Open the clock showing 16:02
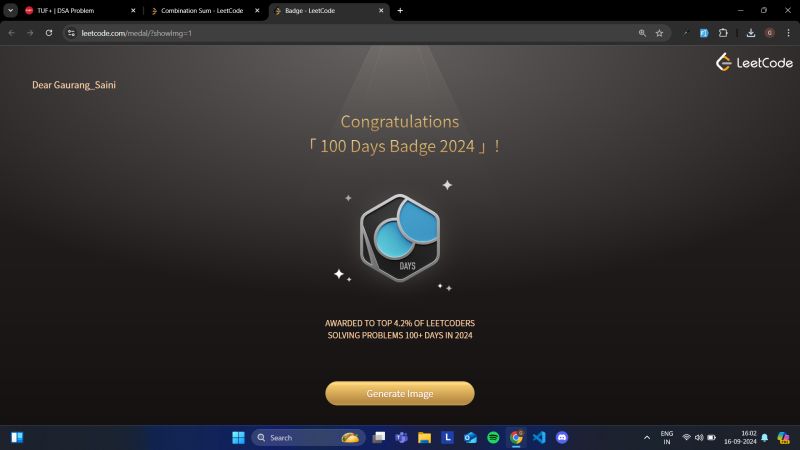The width and height of the screenshot is (800, 450). point(740,437)
